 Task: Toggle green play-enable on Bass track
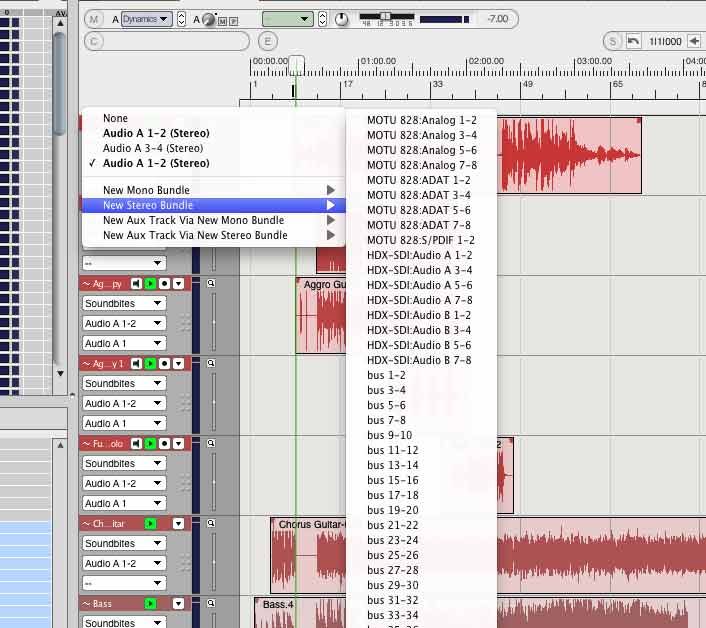tap(150, 603)
